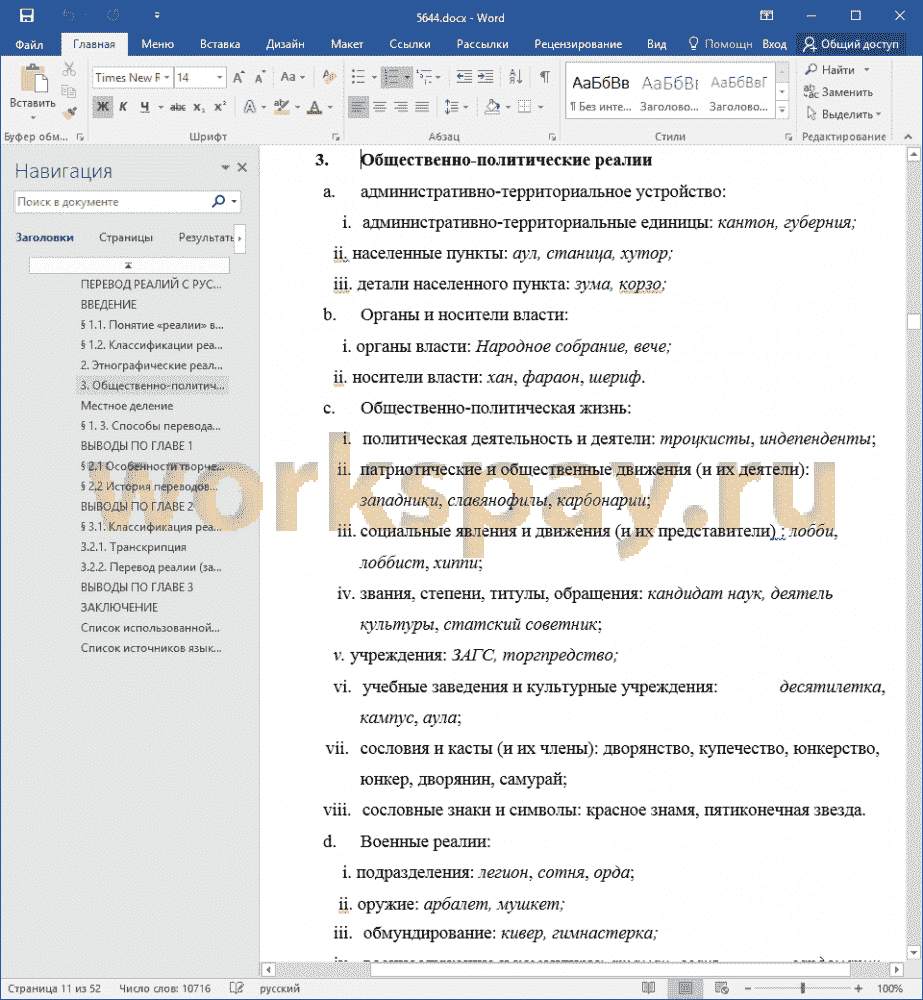The image size is (923, 1000).
Task: Click the numbered list icon
Action: 390,77
